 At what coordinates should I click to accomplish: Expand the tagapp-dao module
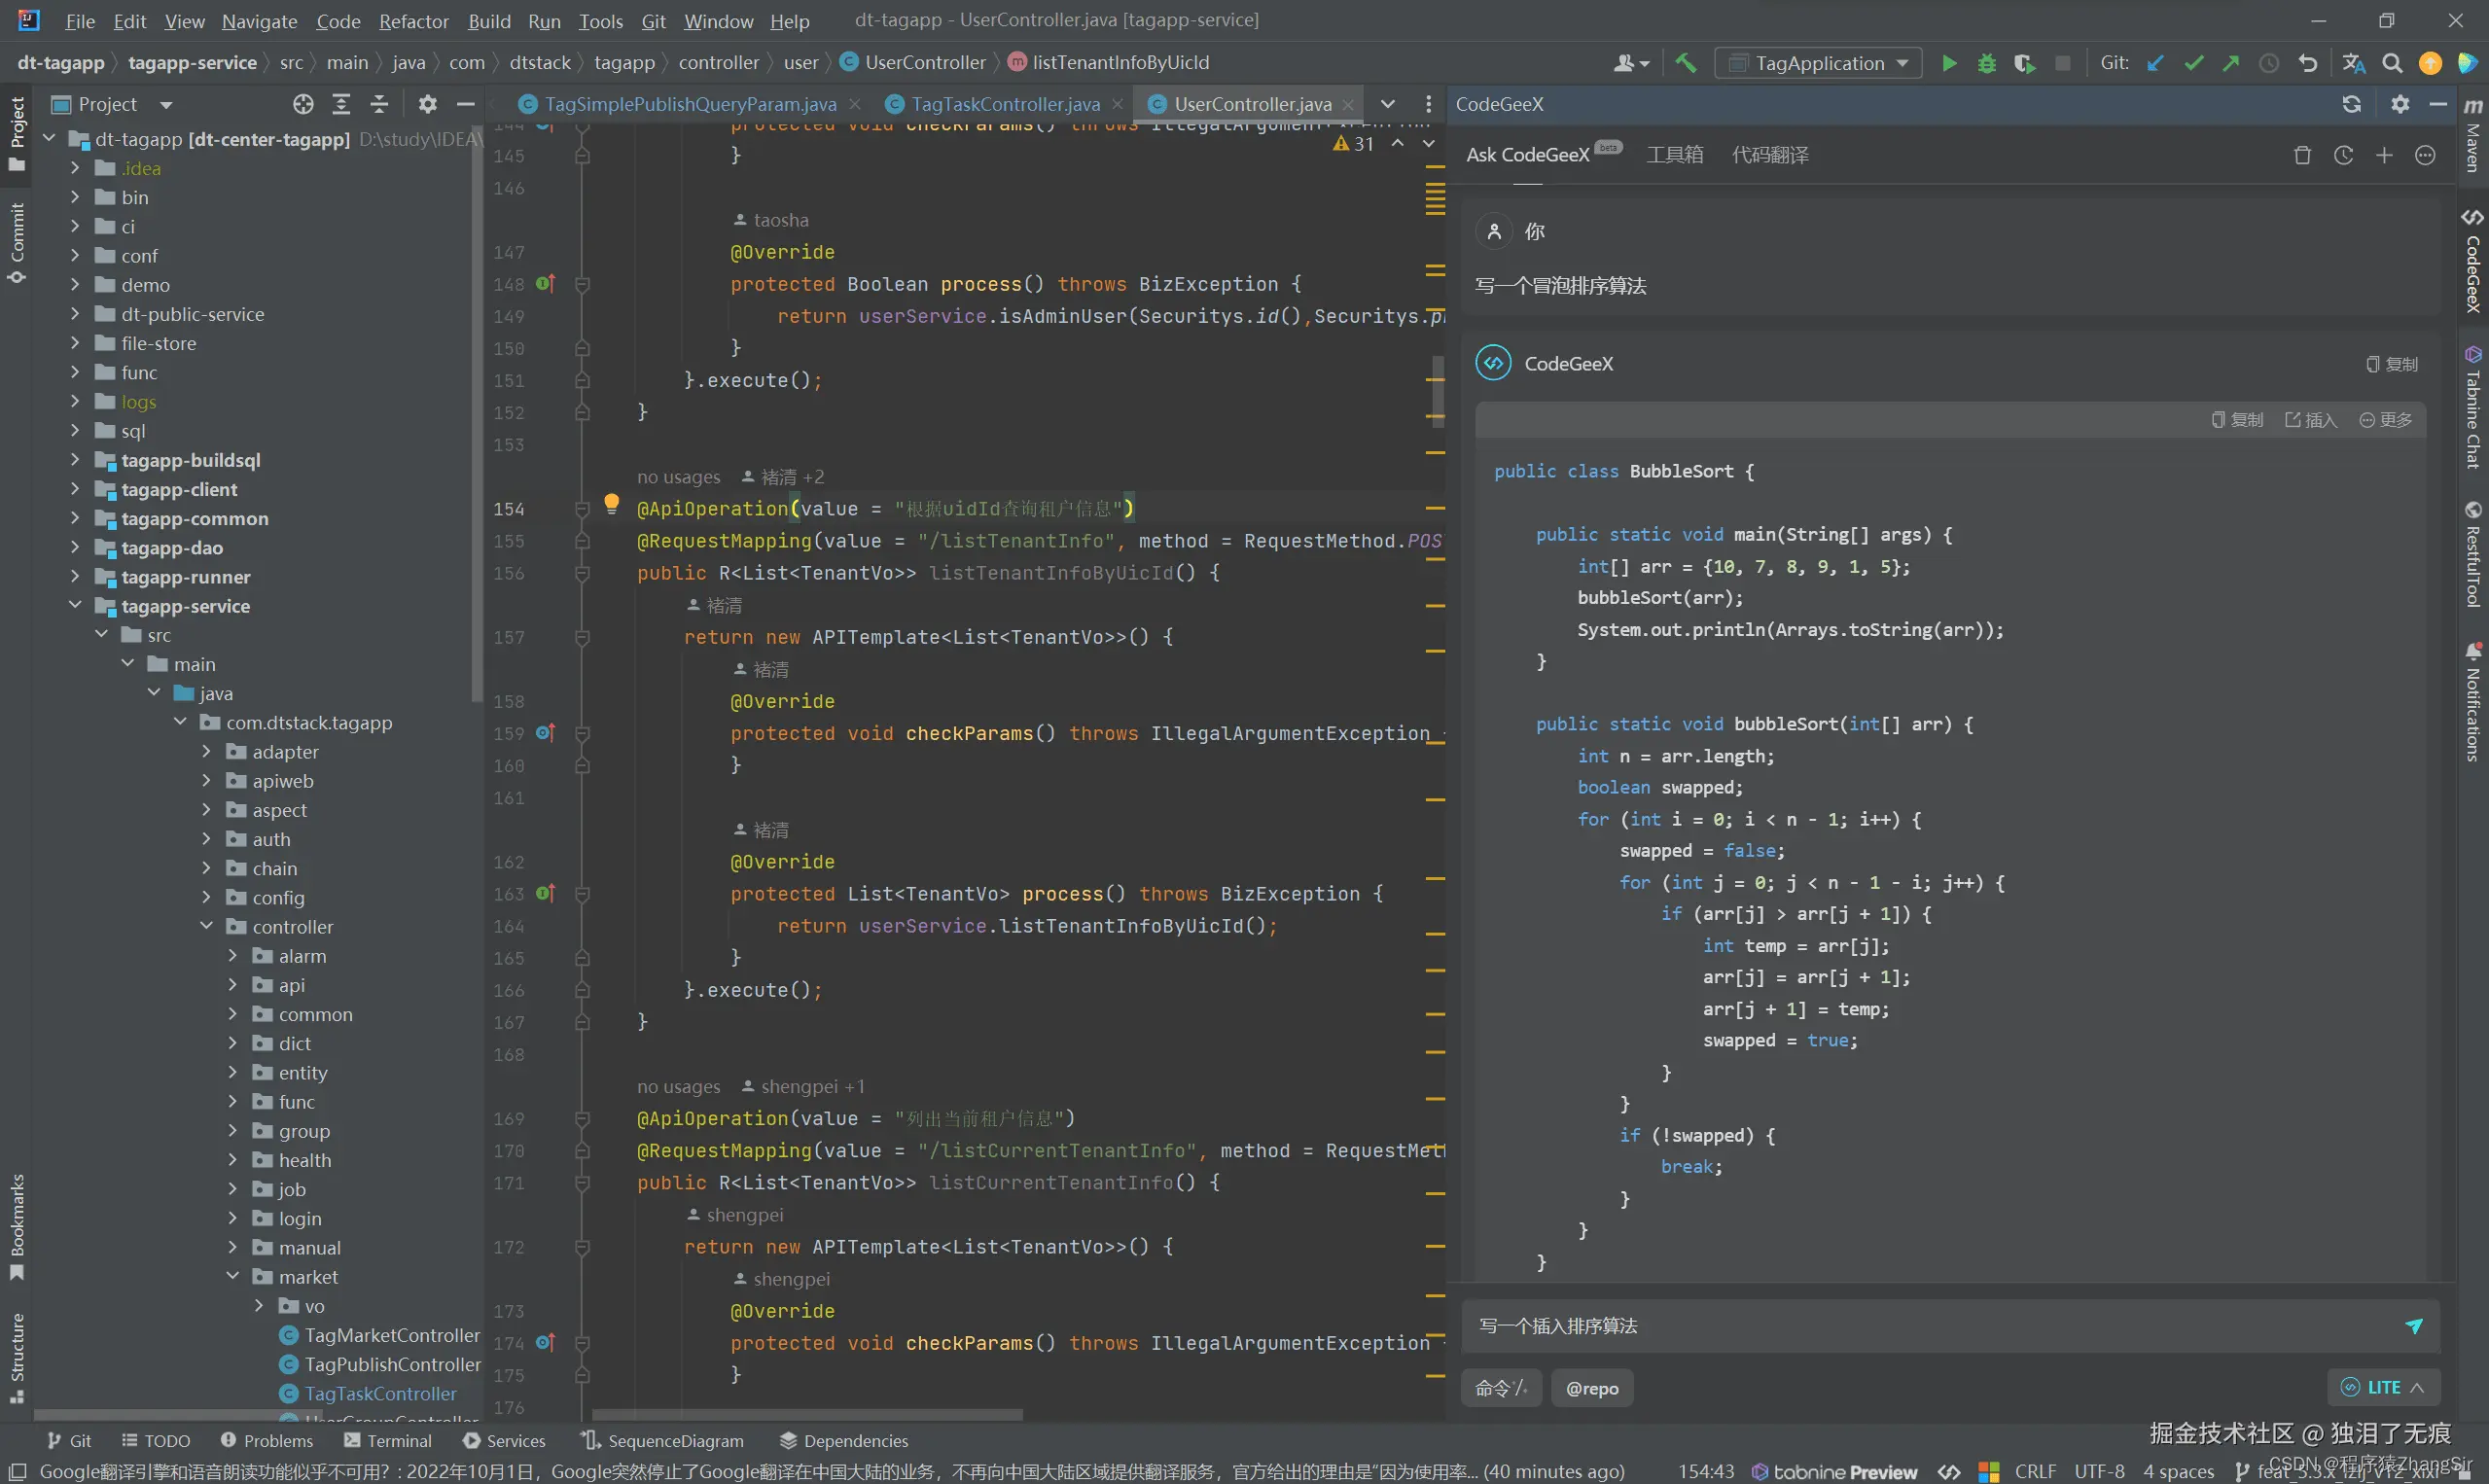[x=75, y=548]
